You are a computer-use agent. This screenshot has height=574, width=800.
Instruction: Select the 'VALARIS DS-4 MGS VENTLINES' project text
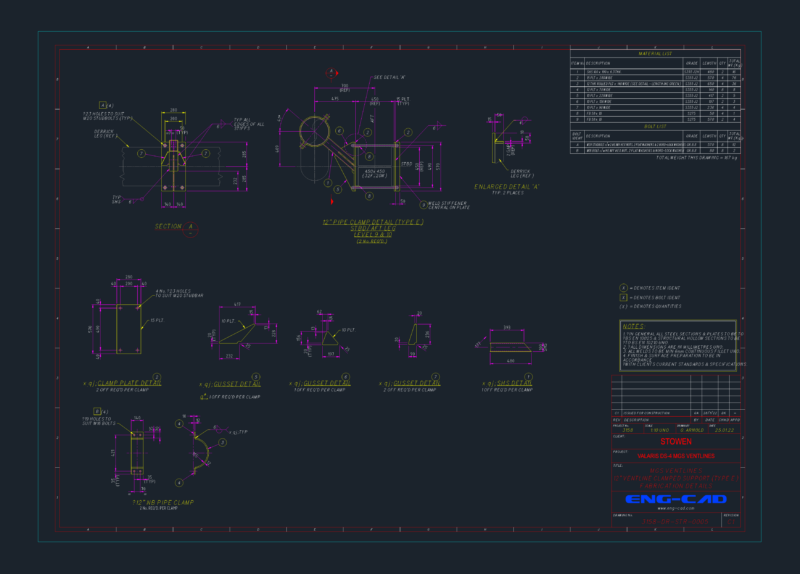676,456
